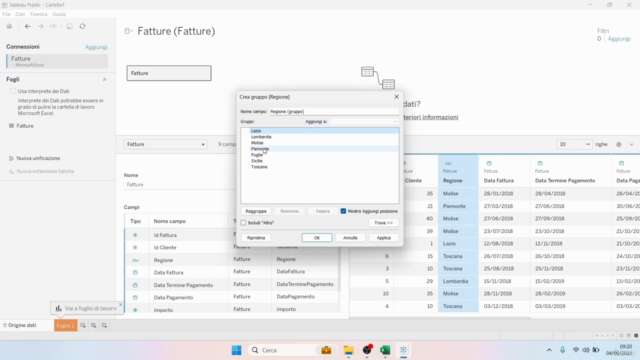Click the Ripristina button
Viewport: 640px width, 360px height.
coord(256,238)
